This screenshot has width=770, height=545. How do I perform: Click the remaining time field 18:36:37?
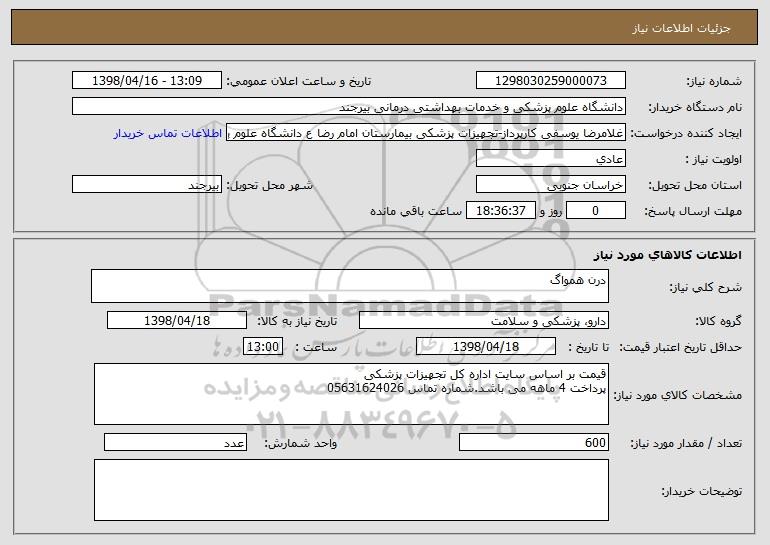click(500, 211)
